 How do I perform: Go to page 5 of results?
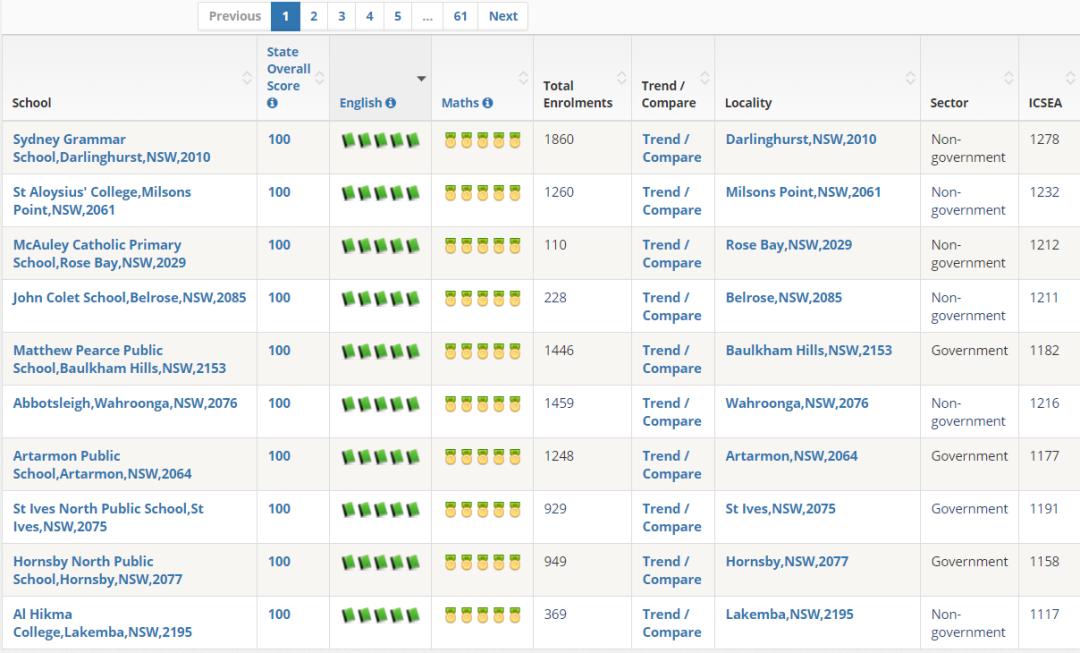[397, 17]
